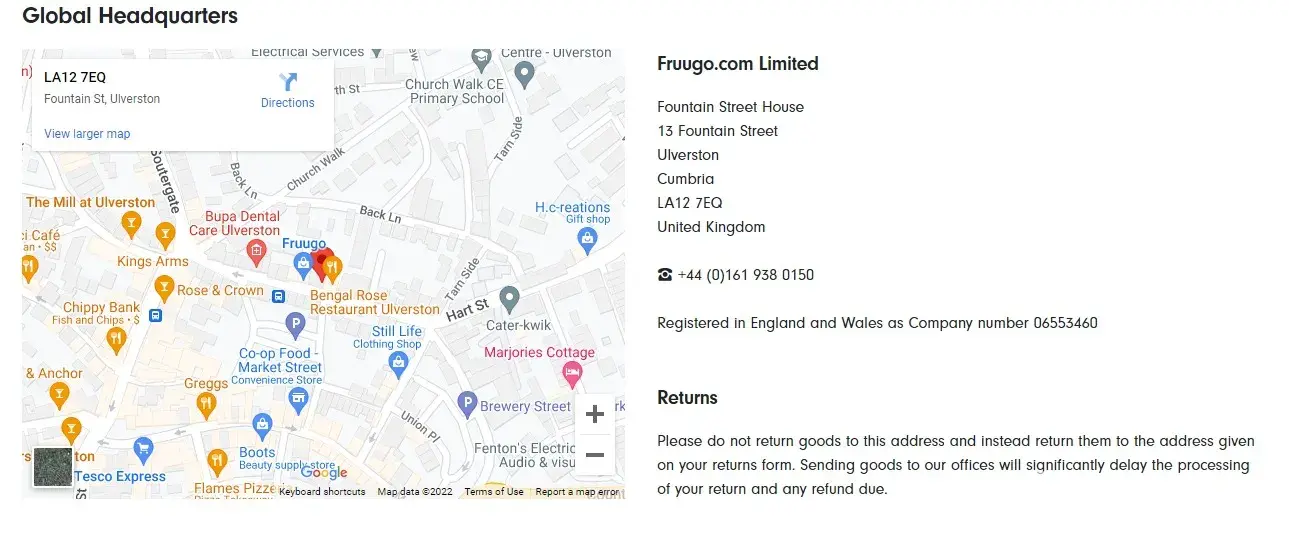Screen dimensions: 1289x535
Task: Click the Cater-kwik location pin
Action: (x=510, y=298)
